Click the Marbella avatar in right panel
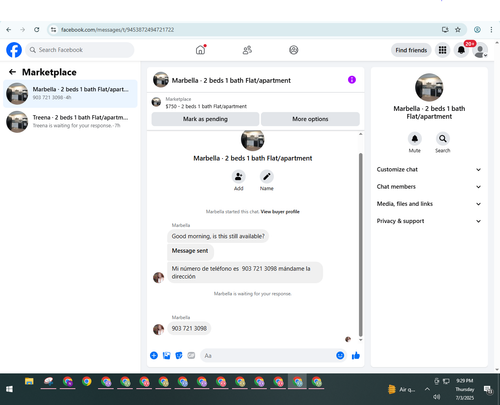500x405 pixels. click(x=429, y=87)
